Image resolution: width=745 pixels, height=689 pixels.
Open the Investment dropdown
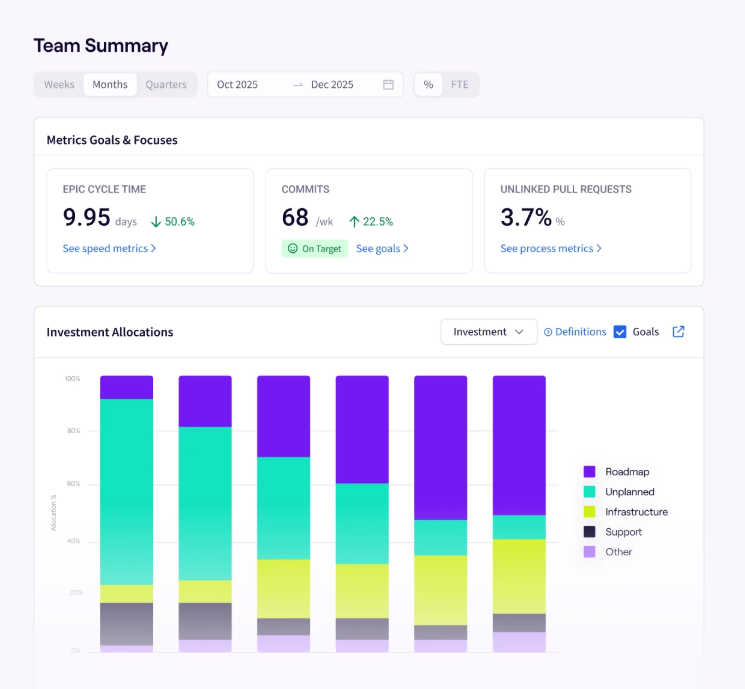[x=489, y=332]
